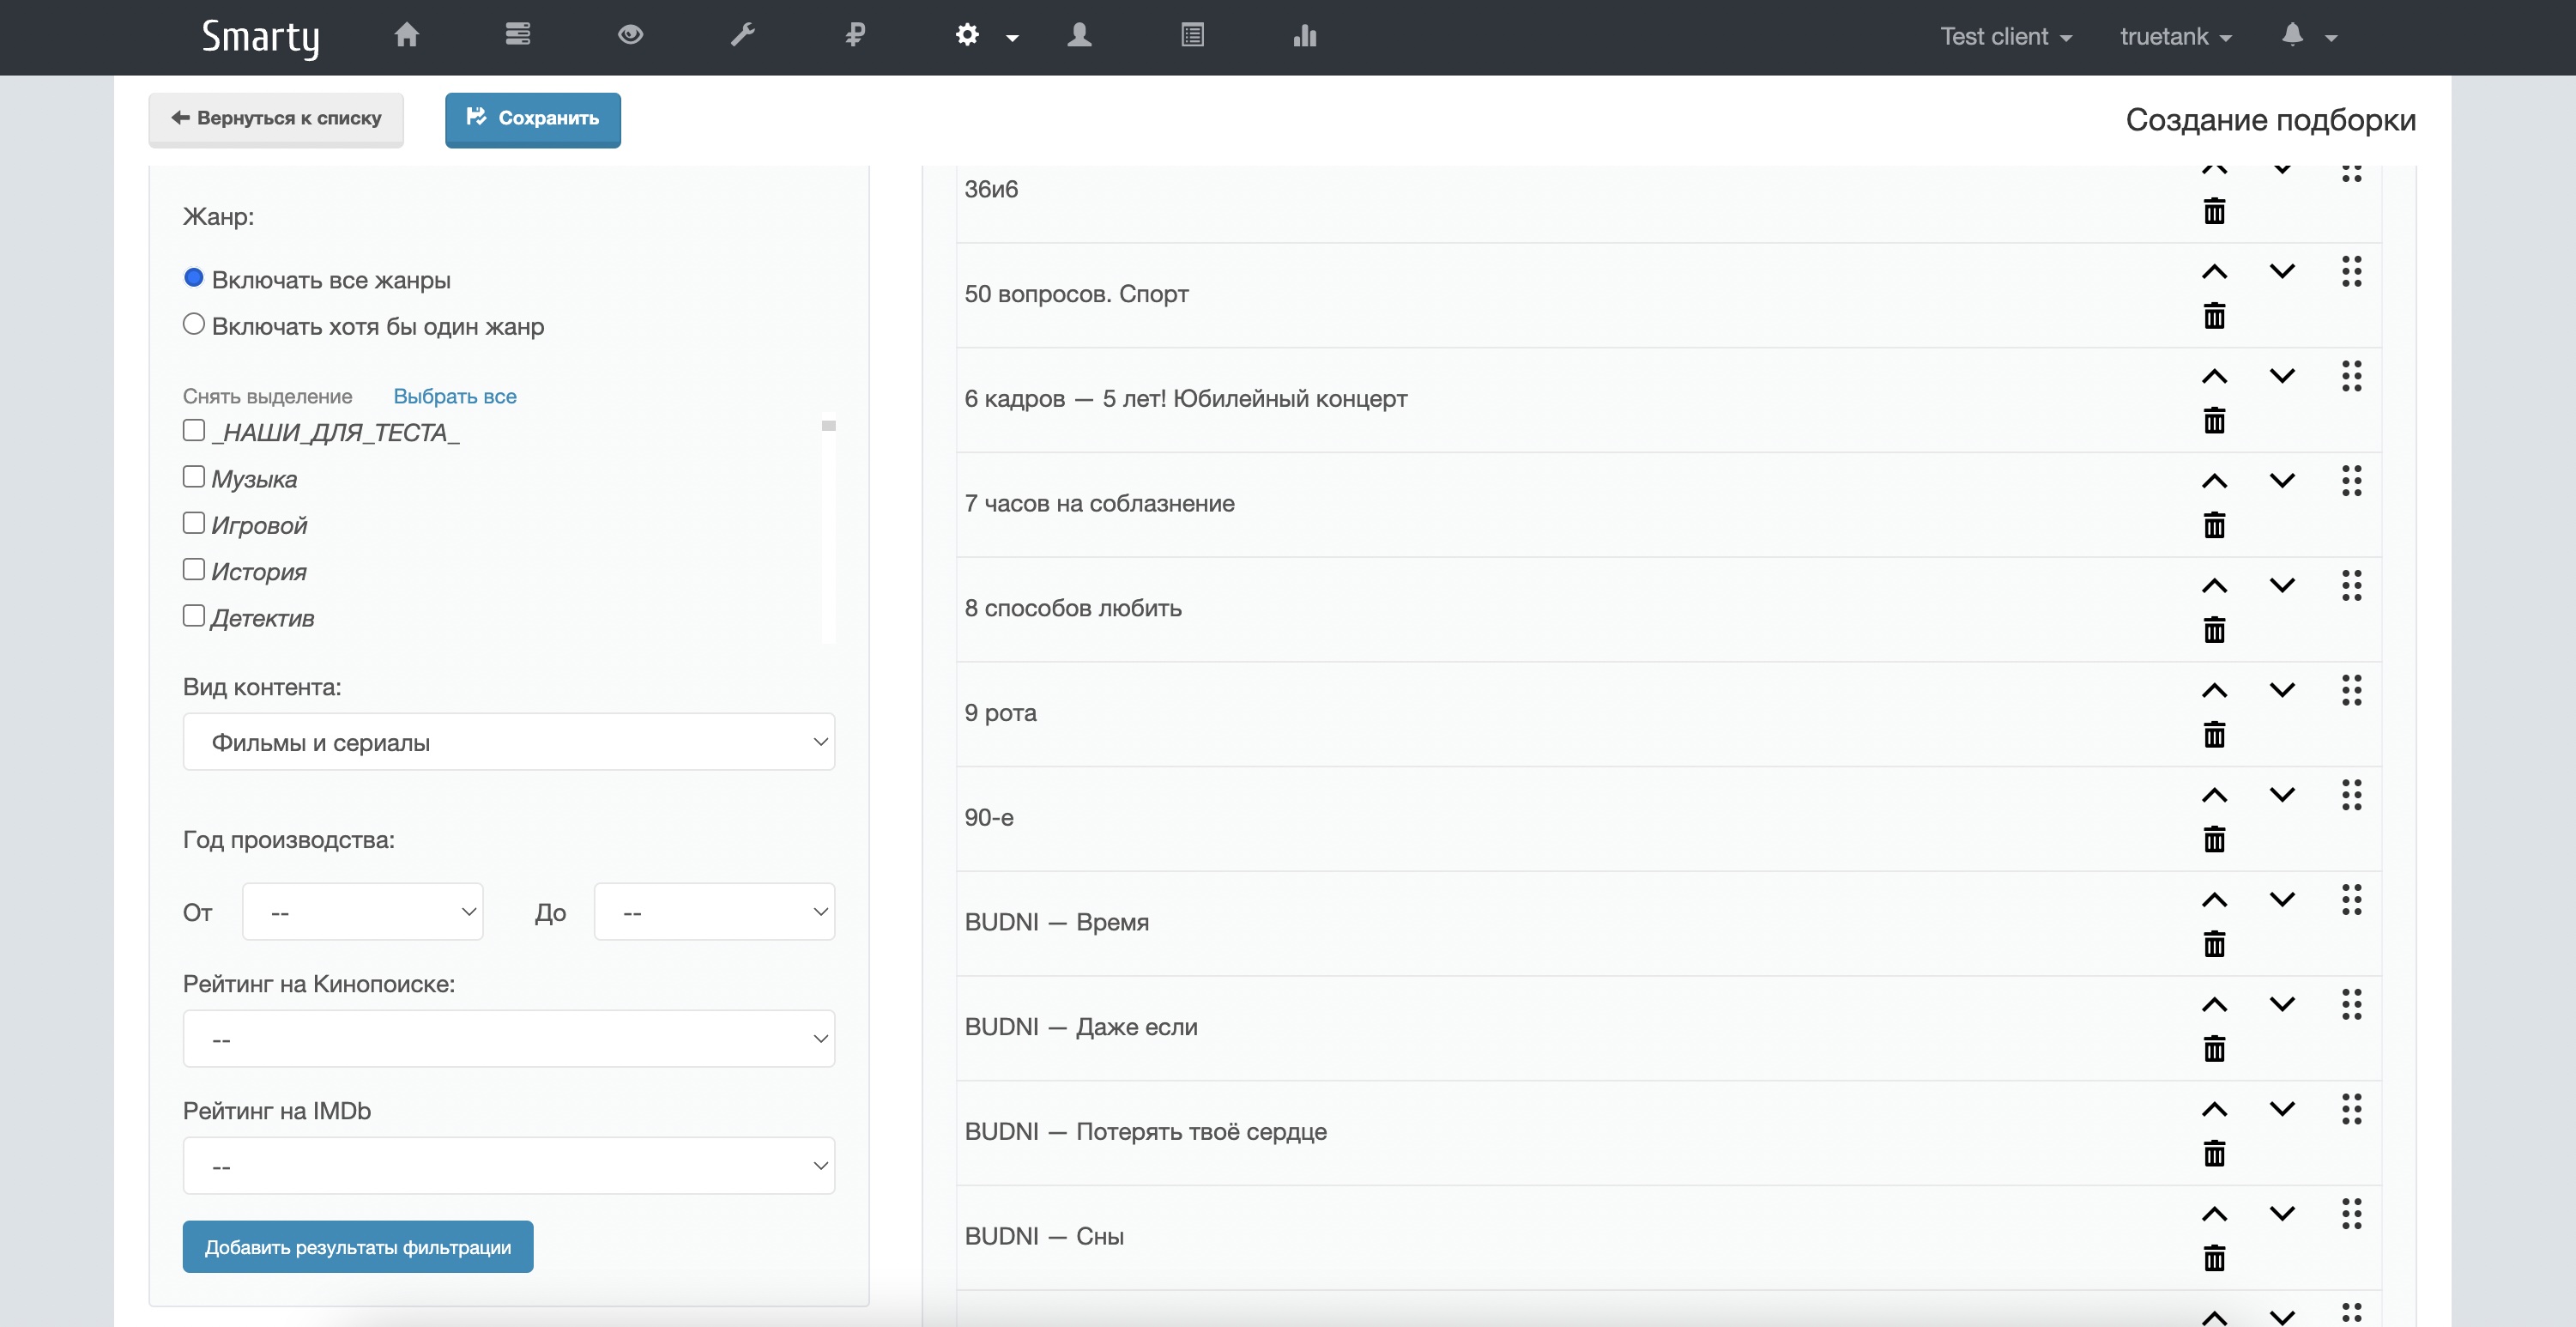Move BUDNI — Время down

pos(2282,899)
